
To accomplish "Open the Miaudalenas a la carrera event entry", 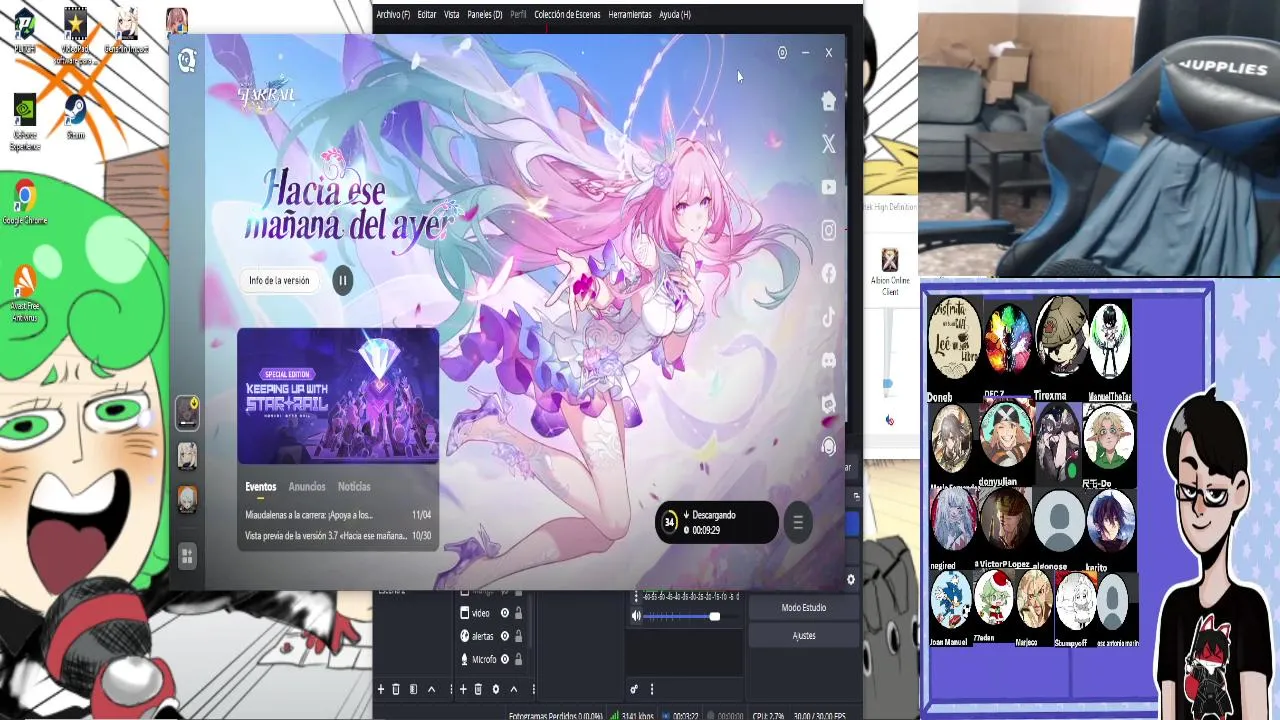I will pyautogui.click(x=338, y=515).
